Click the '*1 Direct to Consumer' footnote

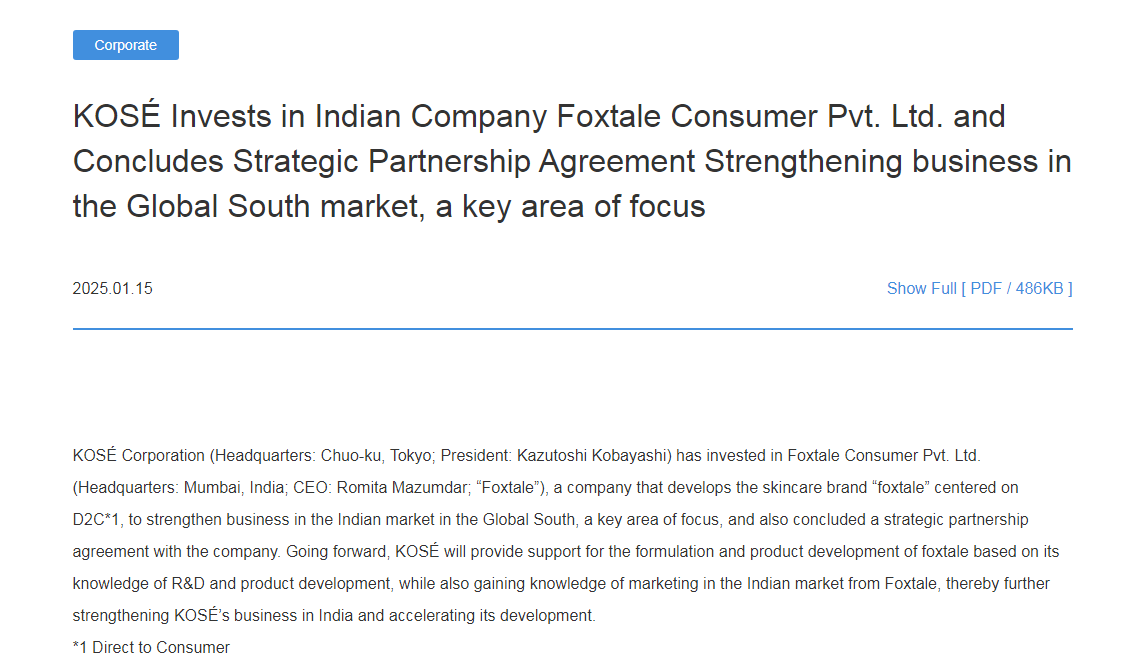(x=151, y=647)
